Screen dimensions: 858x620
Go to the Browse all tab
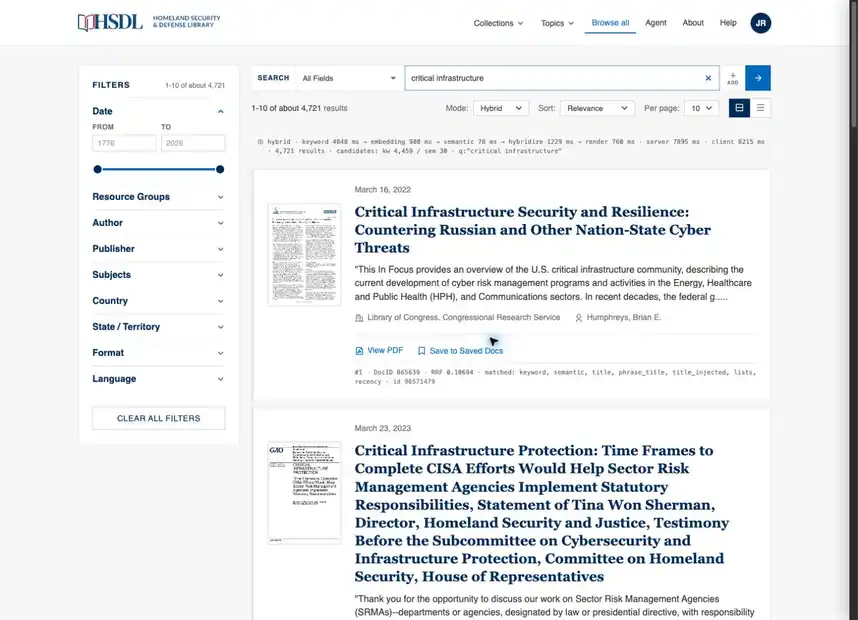pos(610,23)
